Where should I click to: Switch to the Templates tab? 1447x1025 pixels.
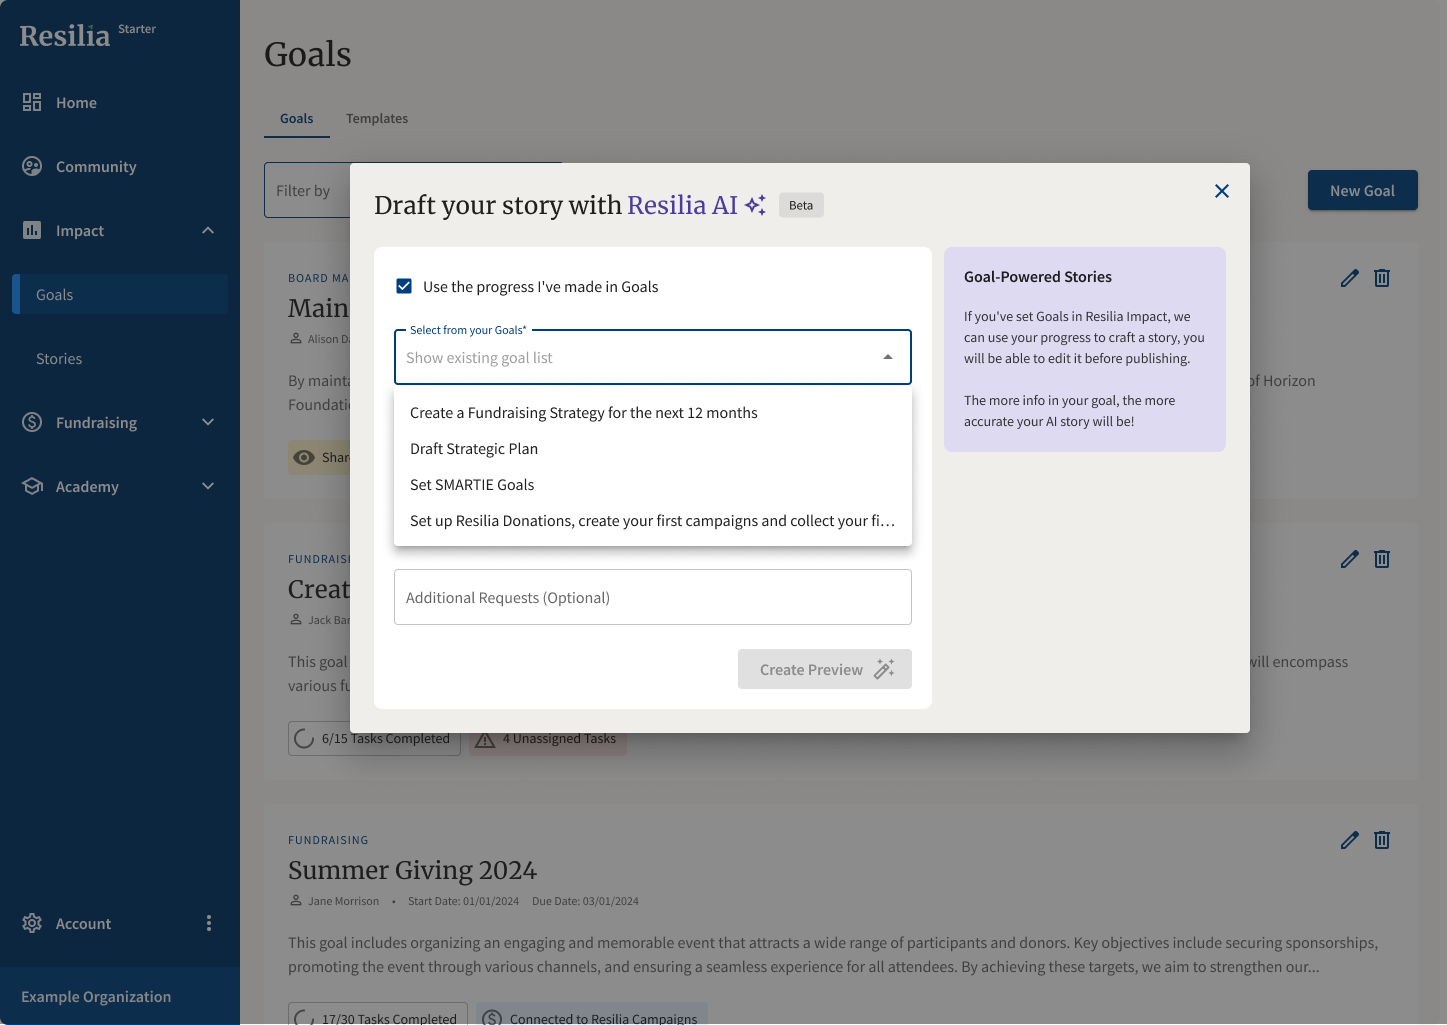point(377,118)
